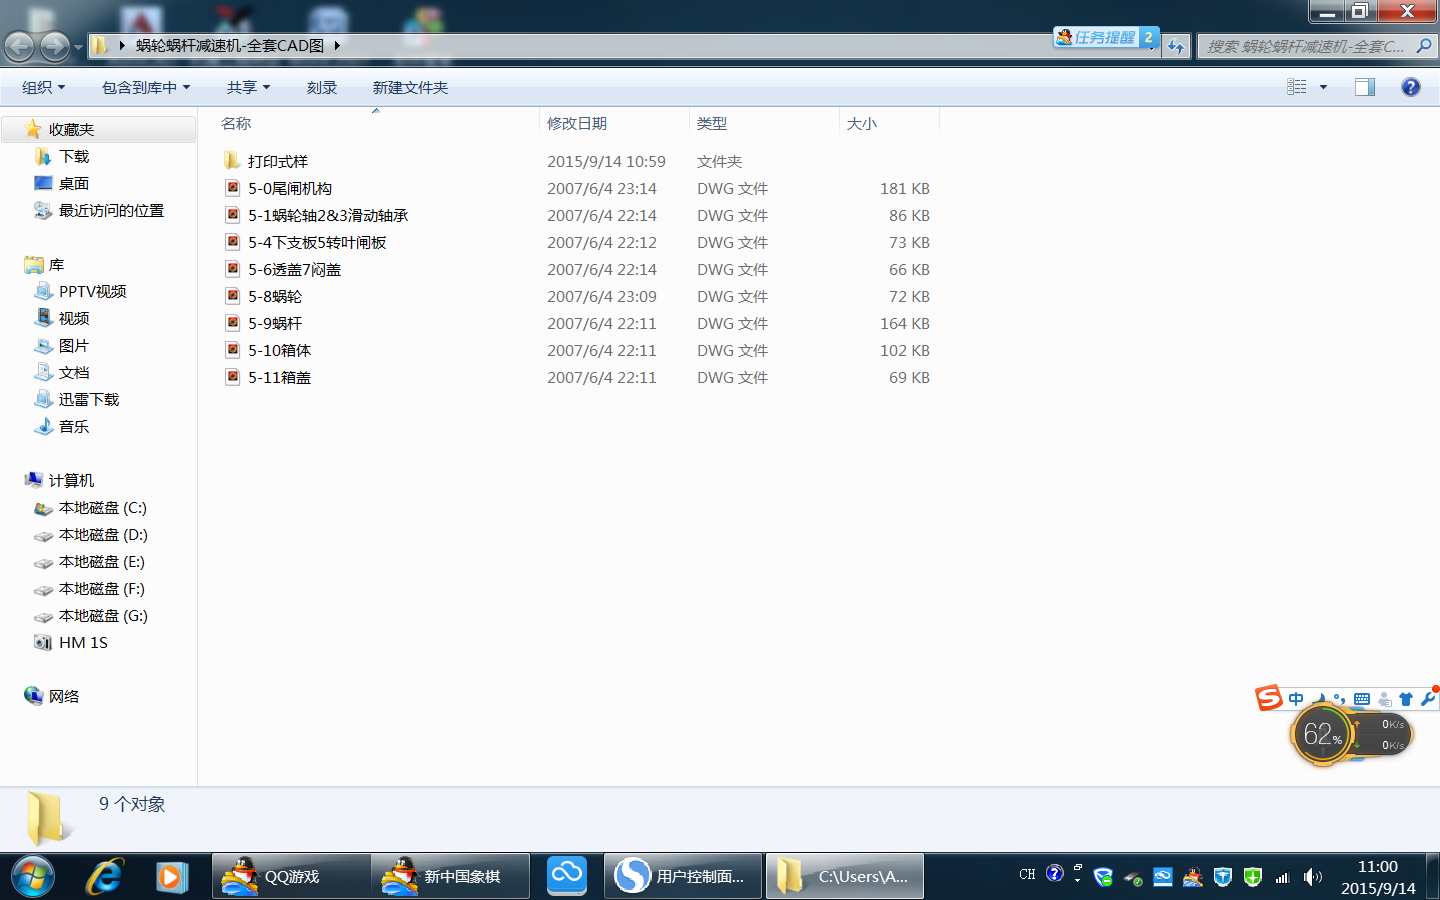
Task: Open Explorer help with the question mark icon
Action: coord(1410,87)
